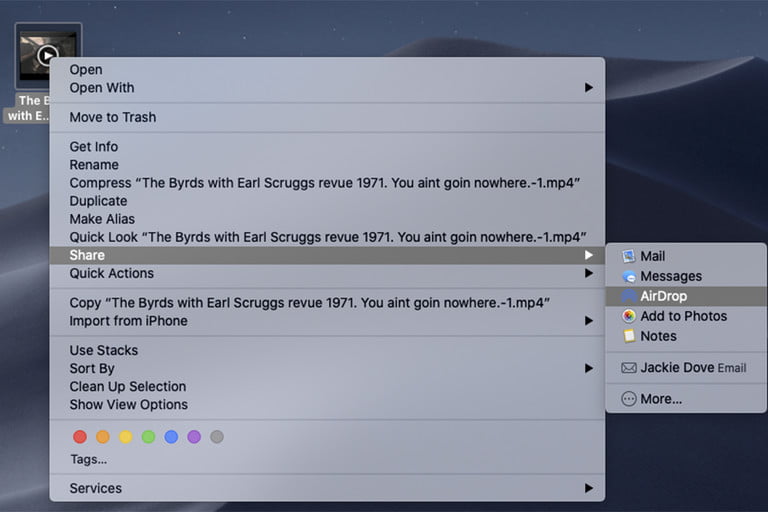Apply the orange color tag
The height and width of the screenshot is (512, 768).
tap(103, 437)
